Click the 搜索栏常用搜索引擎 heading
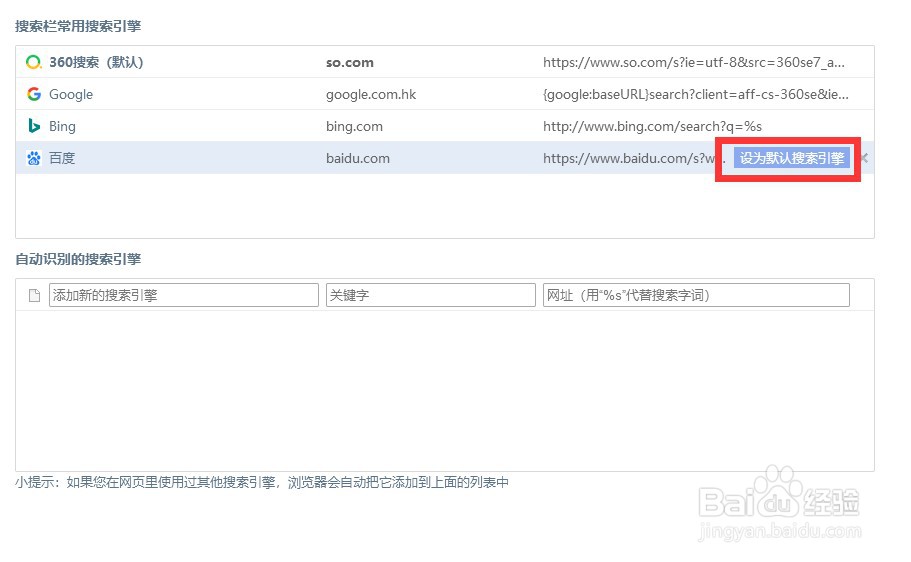This screenshot has height=562, width=911. point(78,26)
